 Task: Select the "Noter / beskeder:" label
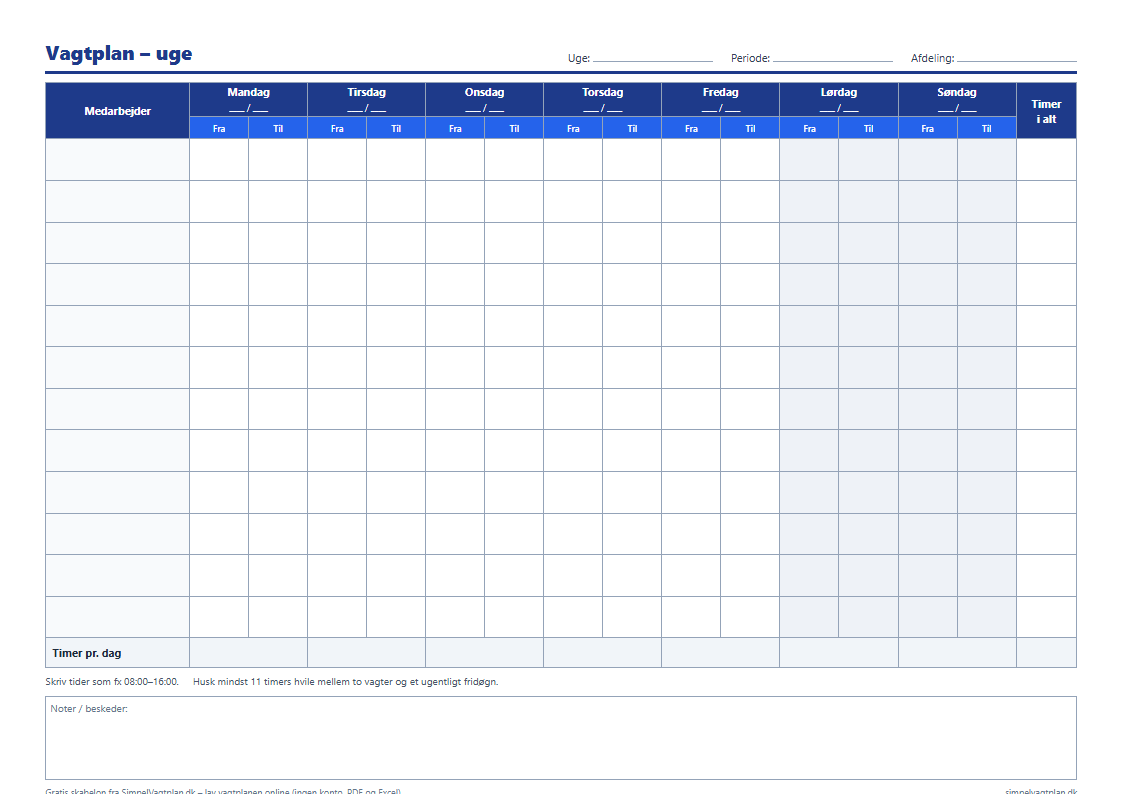pos(89,709)
